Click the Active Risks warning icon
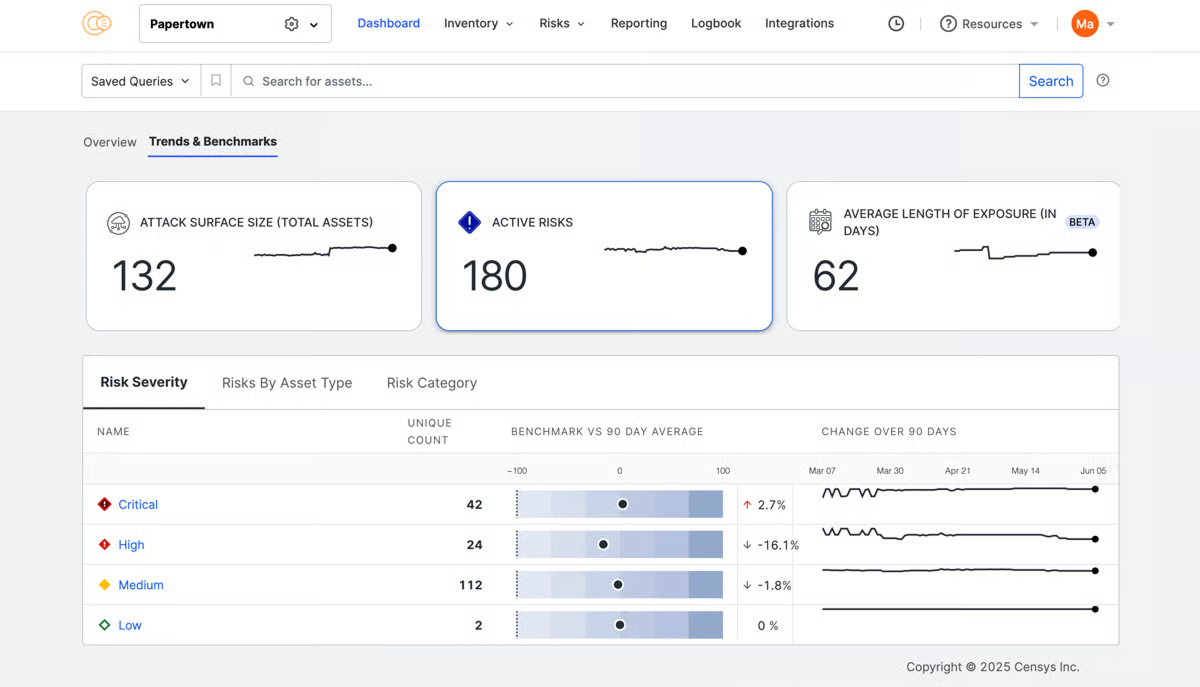1200x687 pixels. [469, 222]
